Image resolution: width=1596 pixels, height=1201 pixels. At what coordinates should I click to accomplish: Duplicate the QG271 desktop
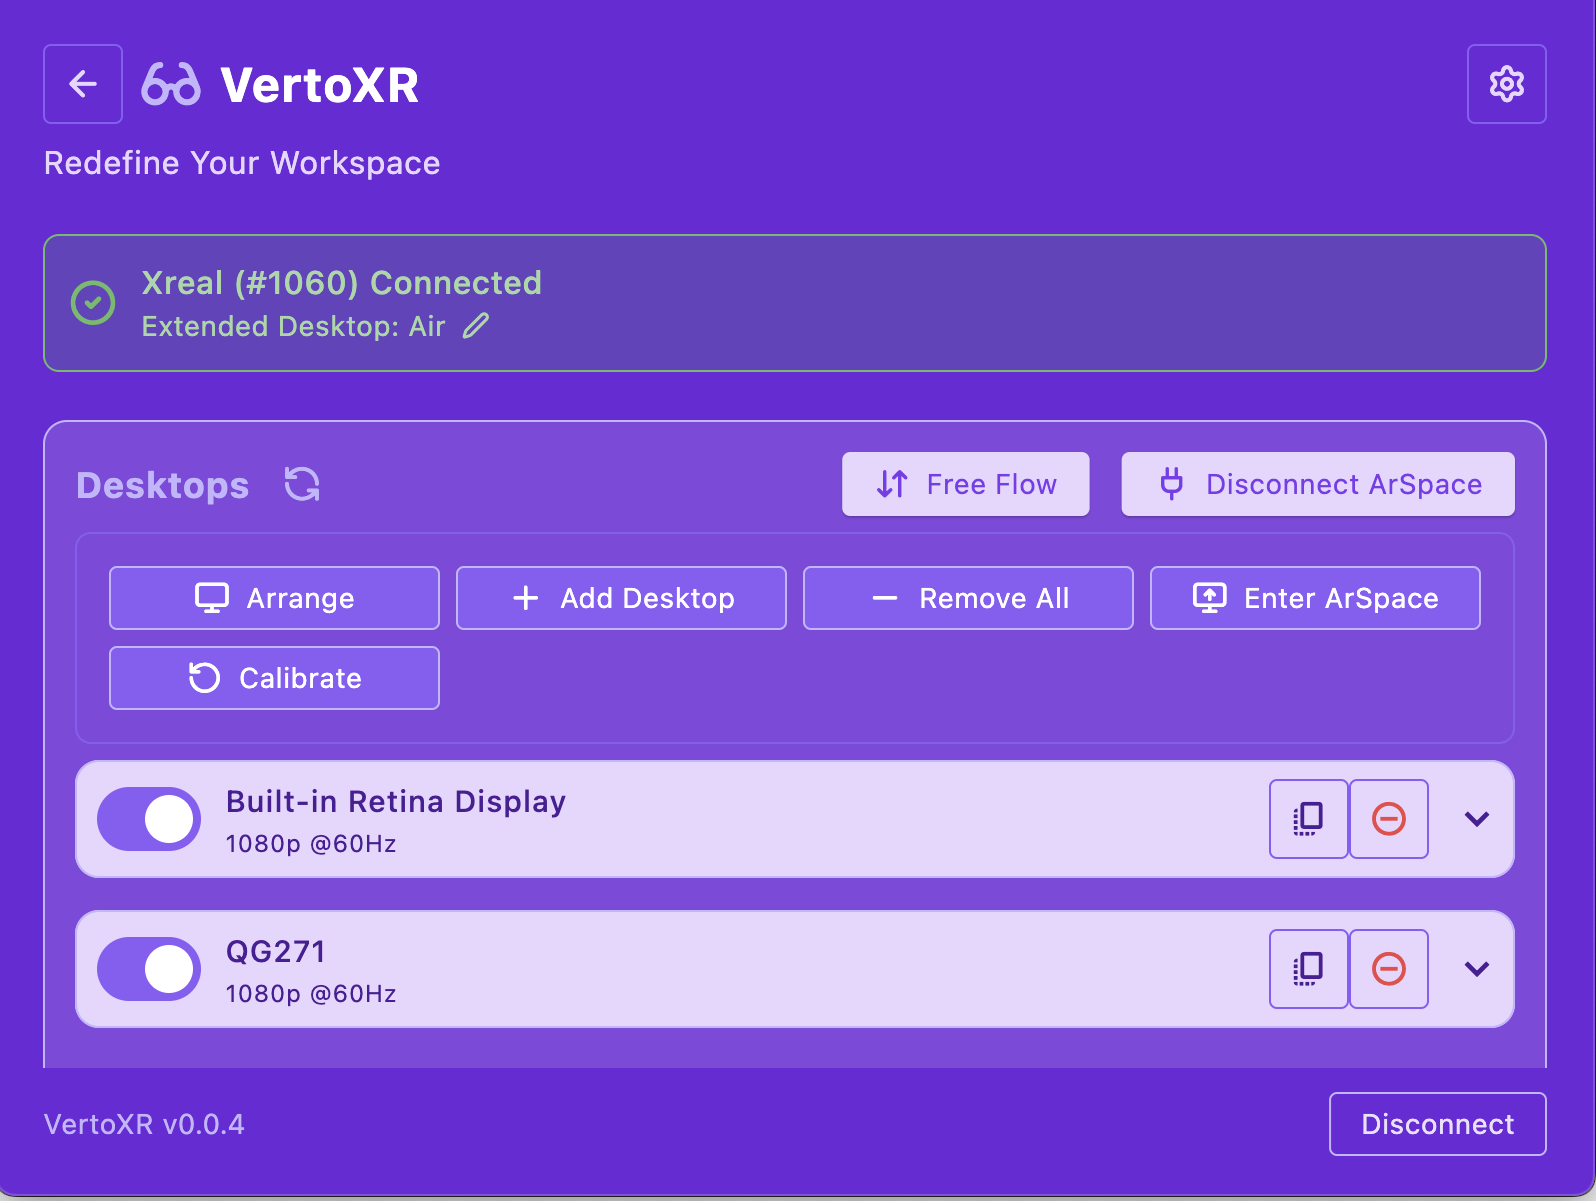pos(1308,969)
